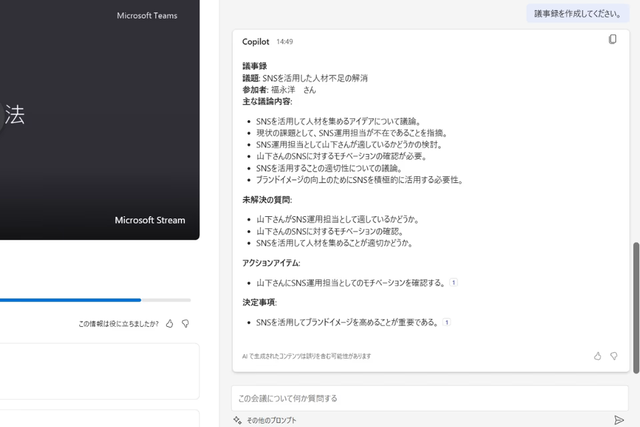This screenshot has height=427, width=640.
Task: Open その他のプロンプト suggestions
Action: (271, 420)
